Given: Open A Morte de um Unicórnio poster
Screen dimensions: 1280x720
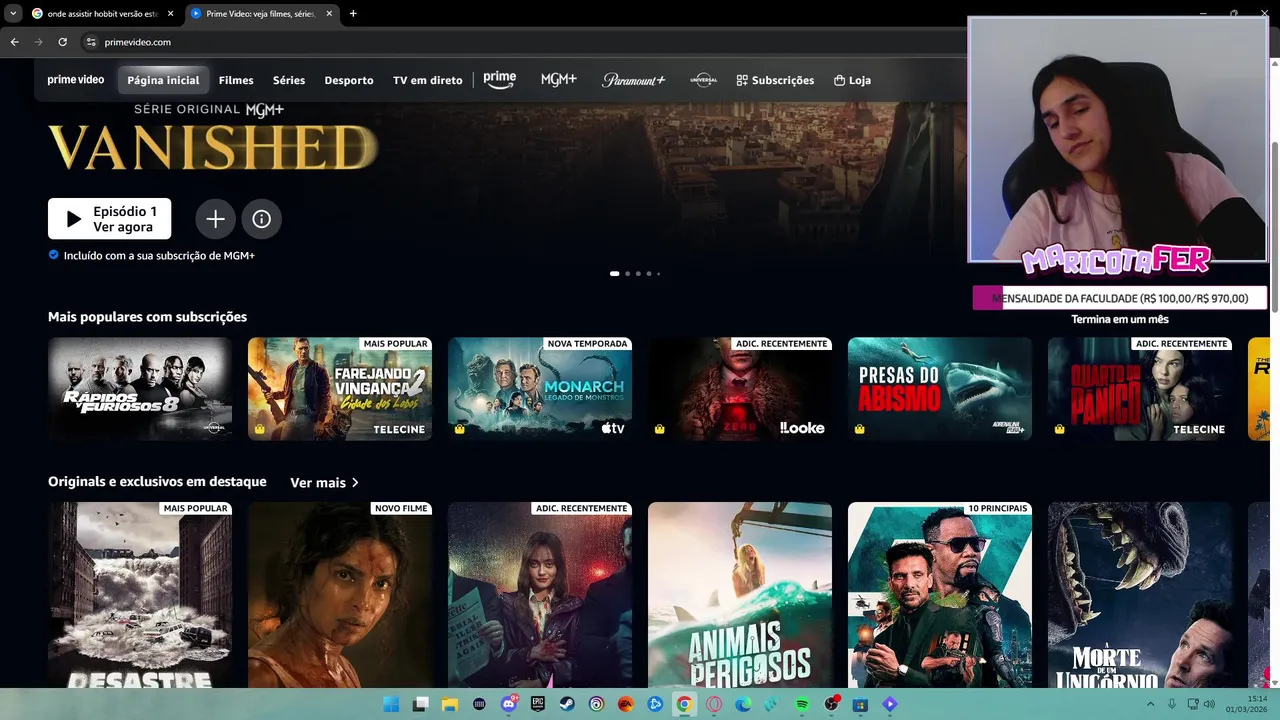Looking at the screenshot, I should coord(1140,595).
